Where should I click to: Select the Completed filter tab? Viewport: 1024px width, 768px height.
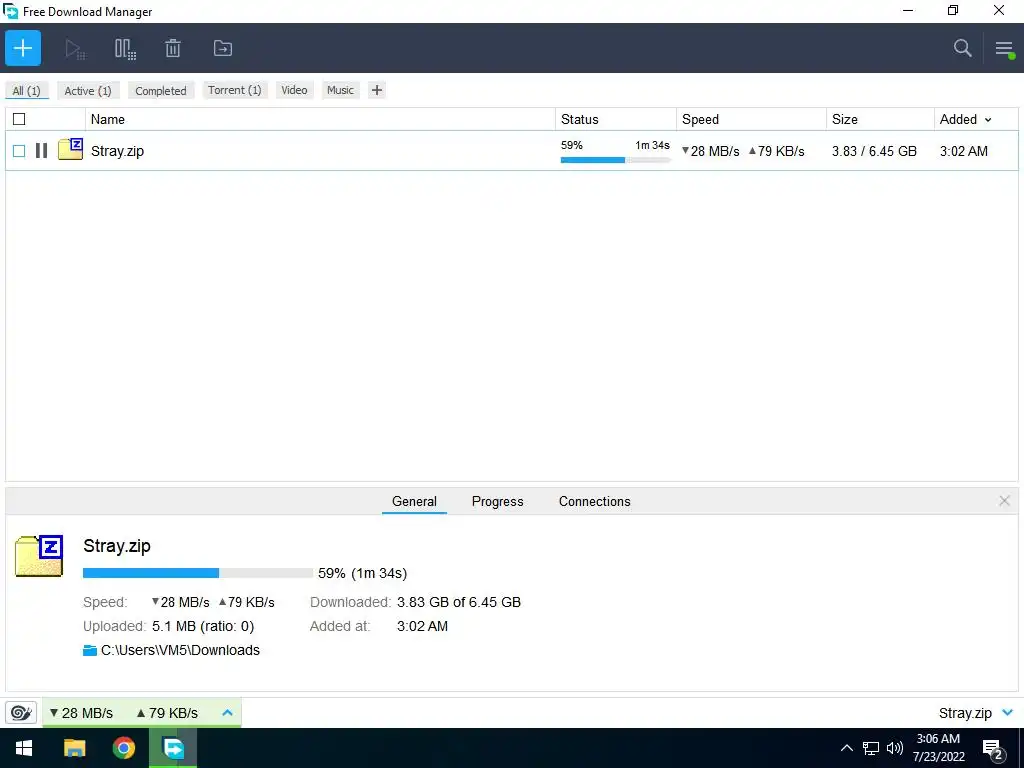point(161,91)
